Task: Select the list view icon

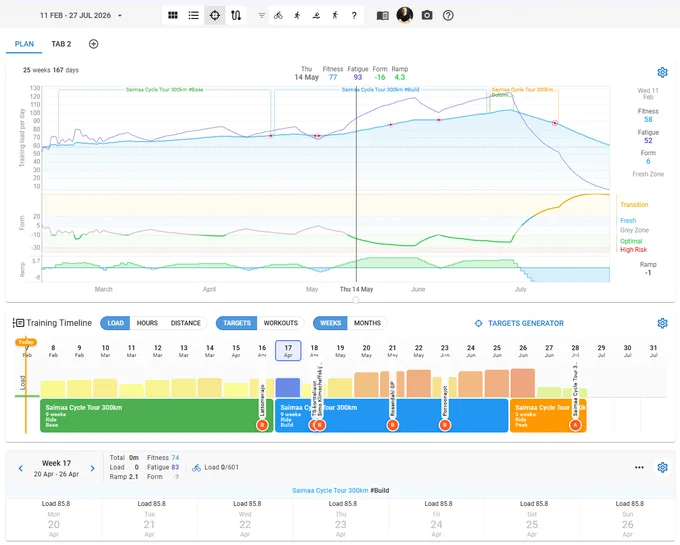Action: (193, 16)
